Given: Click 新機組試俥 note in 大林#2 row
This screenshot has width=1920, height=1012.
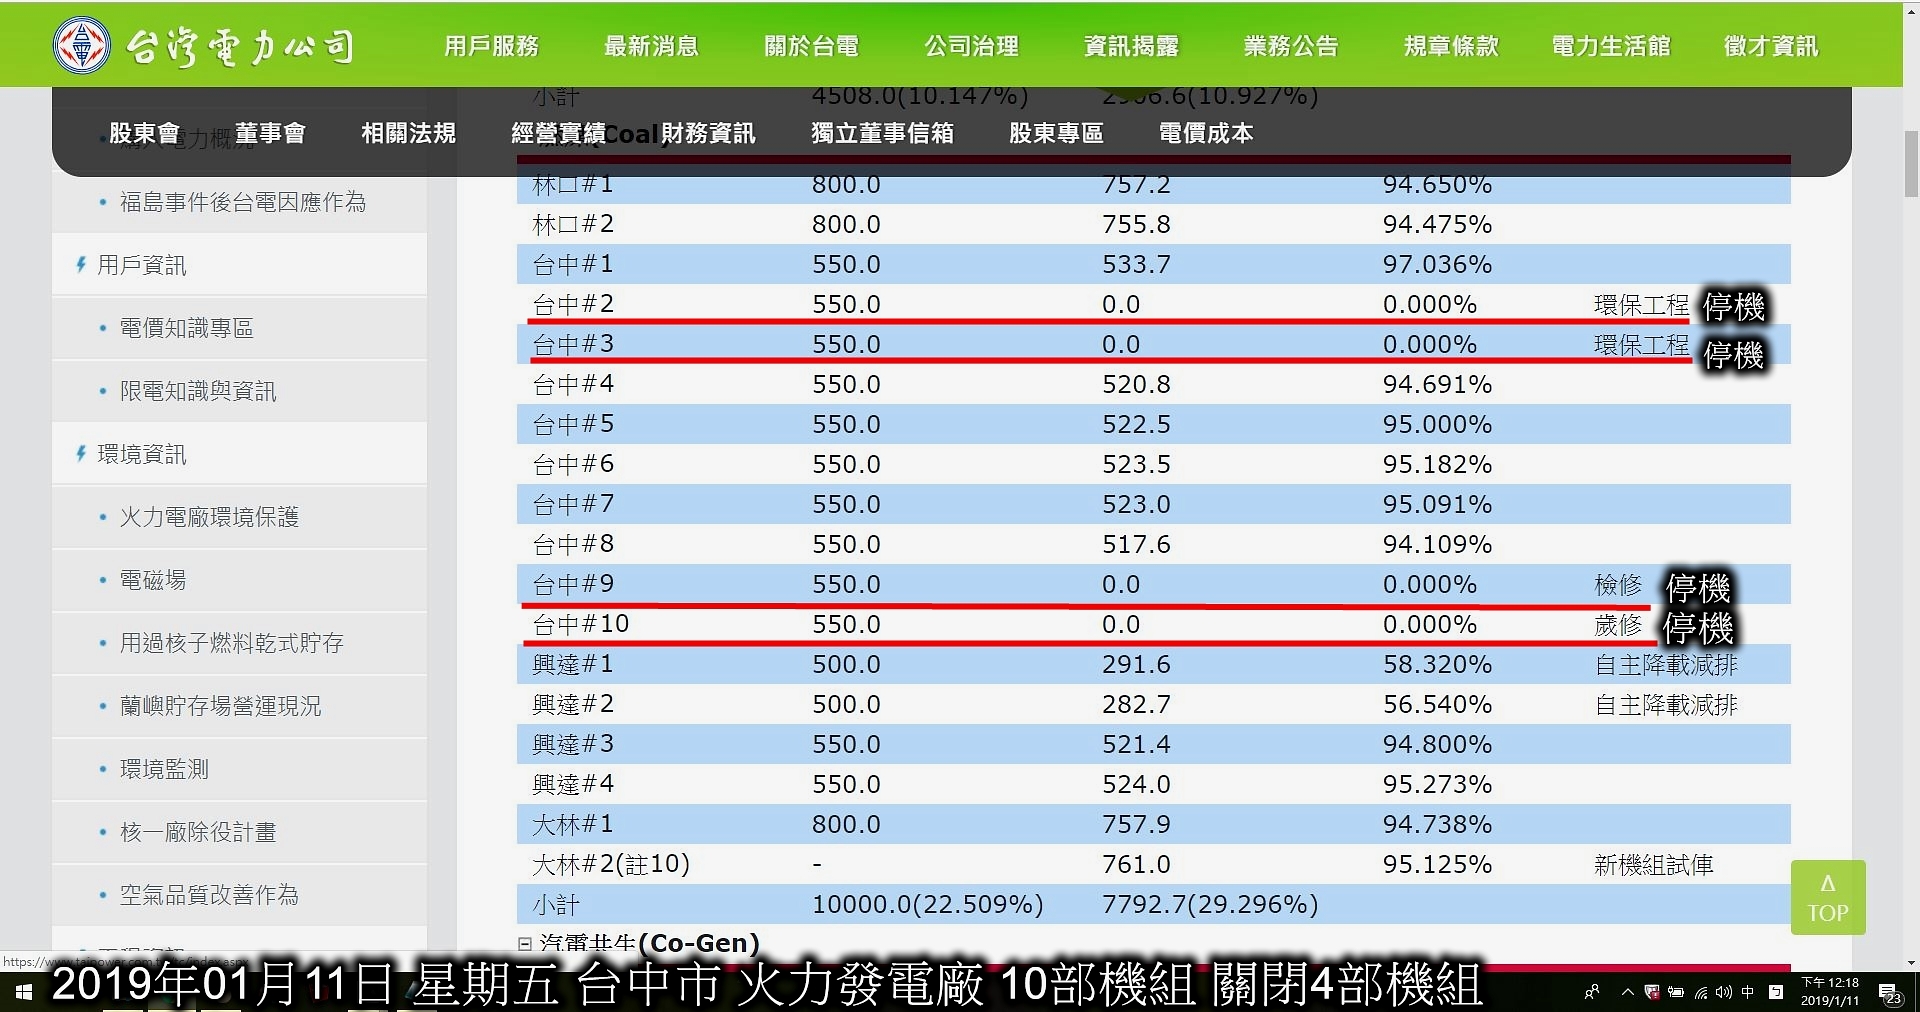Looking at the screenshot, I should tap(1654, 864).
